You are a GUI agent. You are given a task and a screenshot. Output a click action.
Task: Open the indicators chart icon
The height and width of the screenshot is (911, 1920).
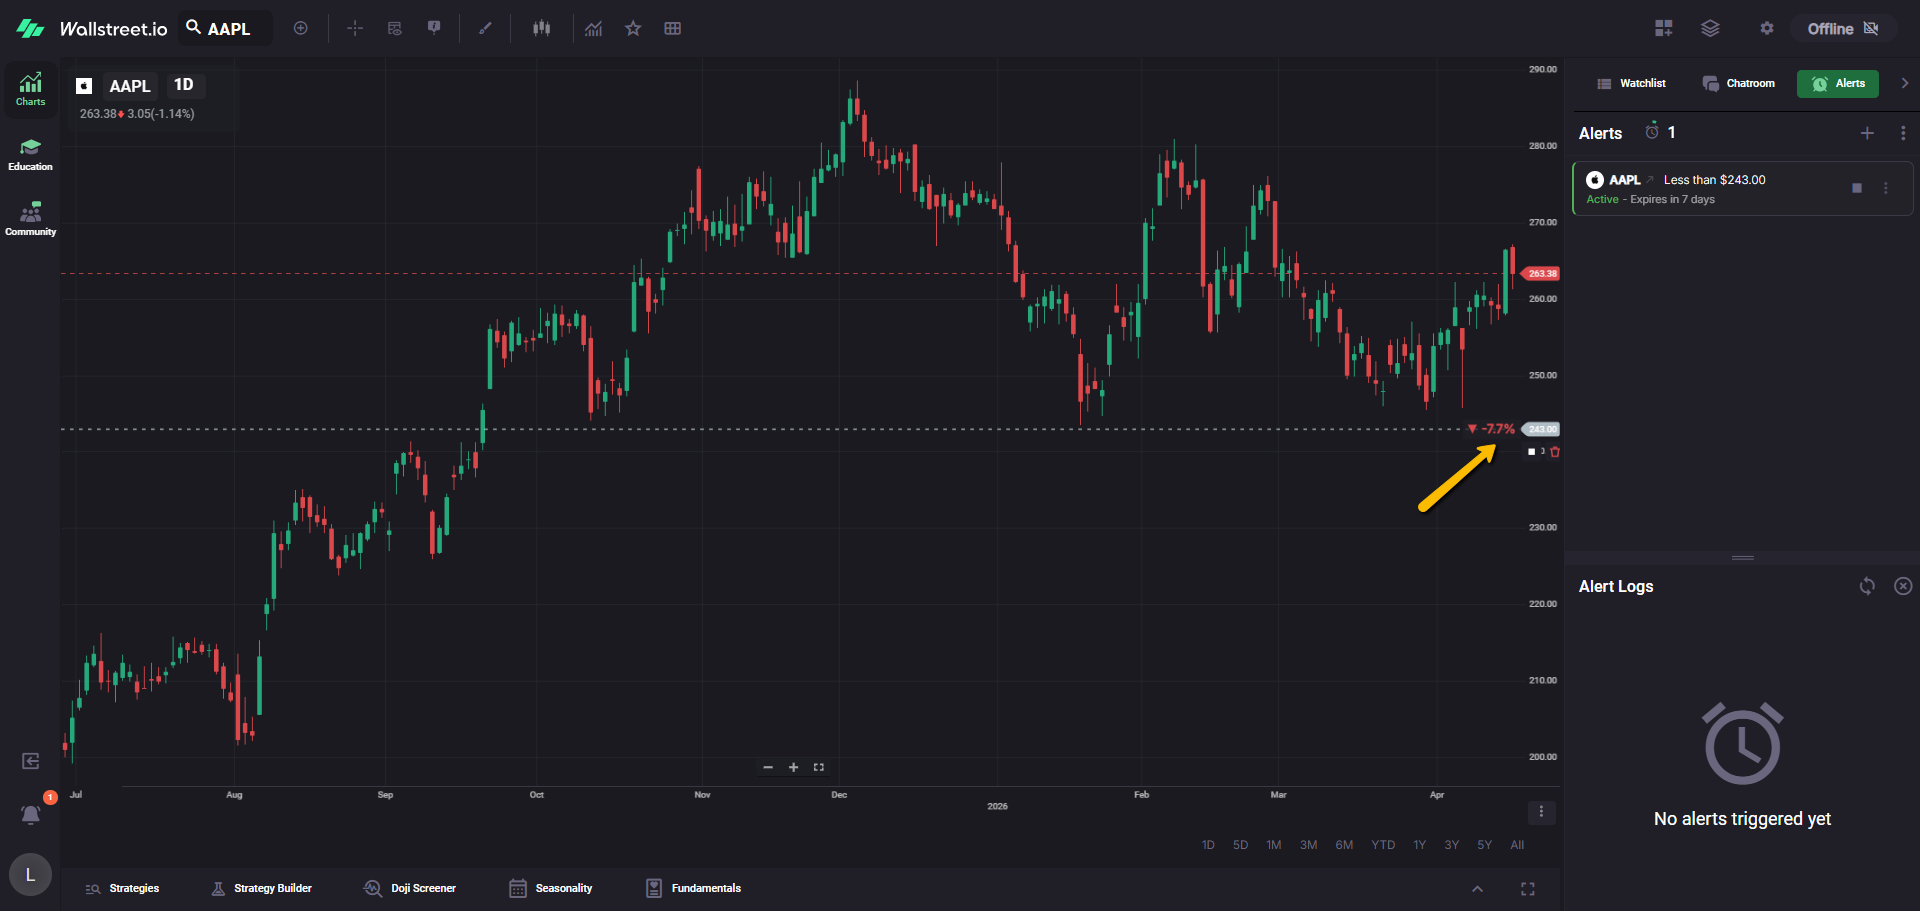point(593,29)
